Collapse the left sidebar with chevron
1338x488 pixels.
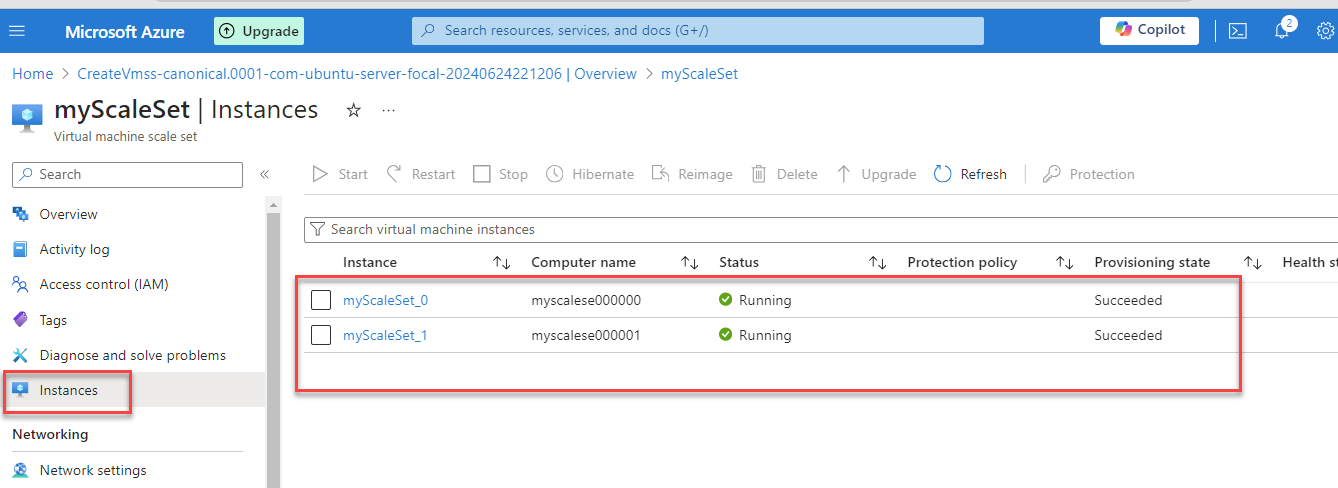pyautogui.click(x=264, y=174)
